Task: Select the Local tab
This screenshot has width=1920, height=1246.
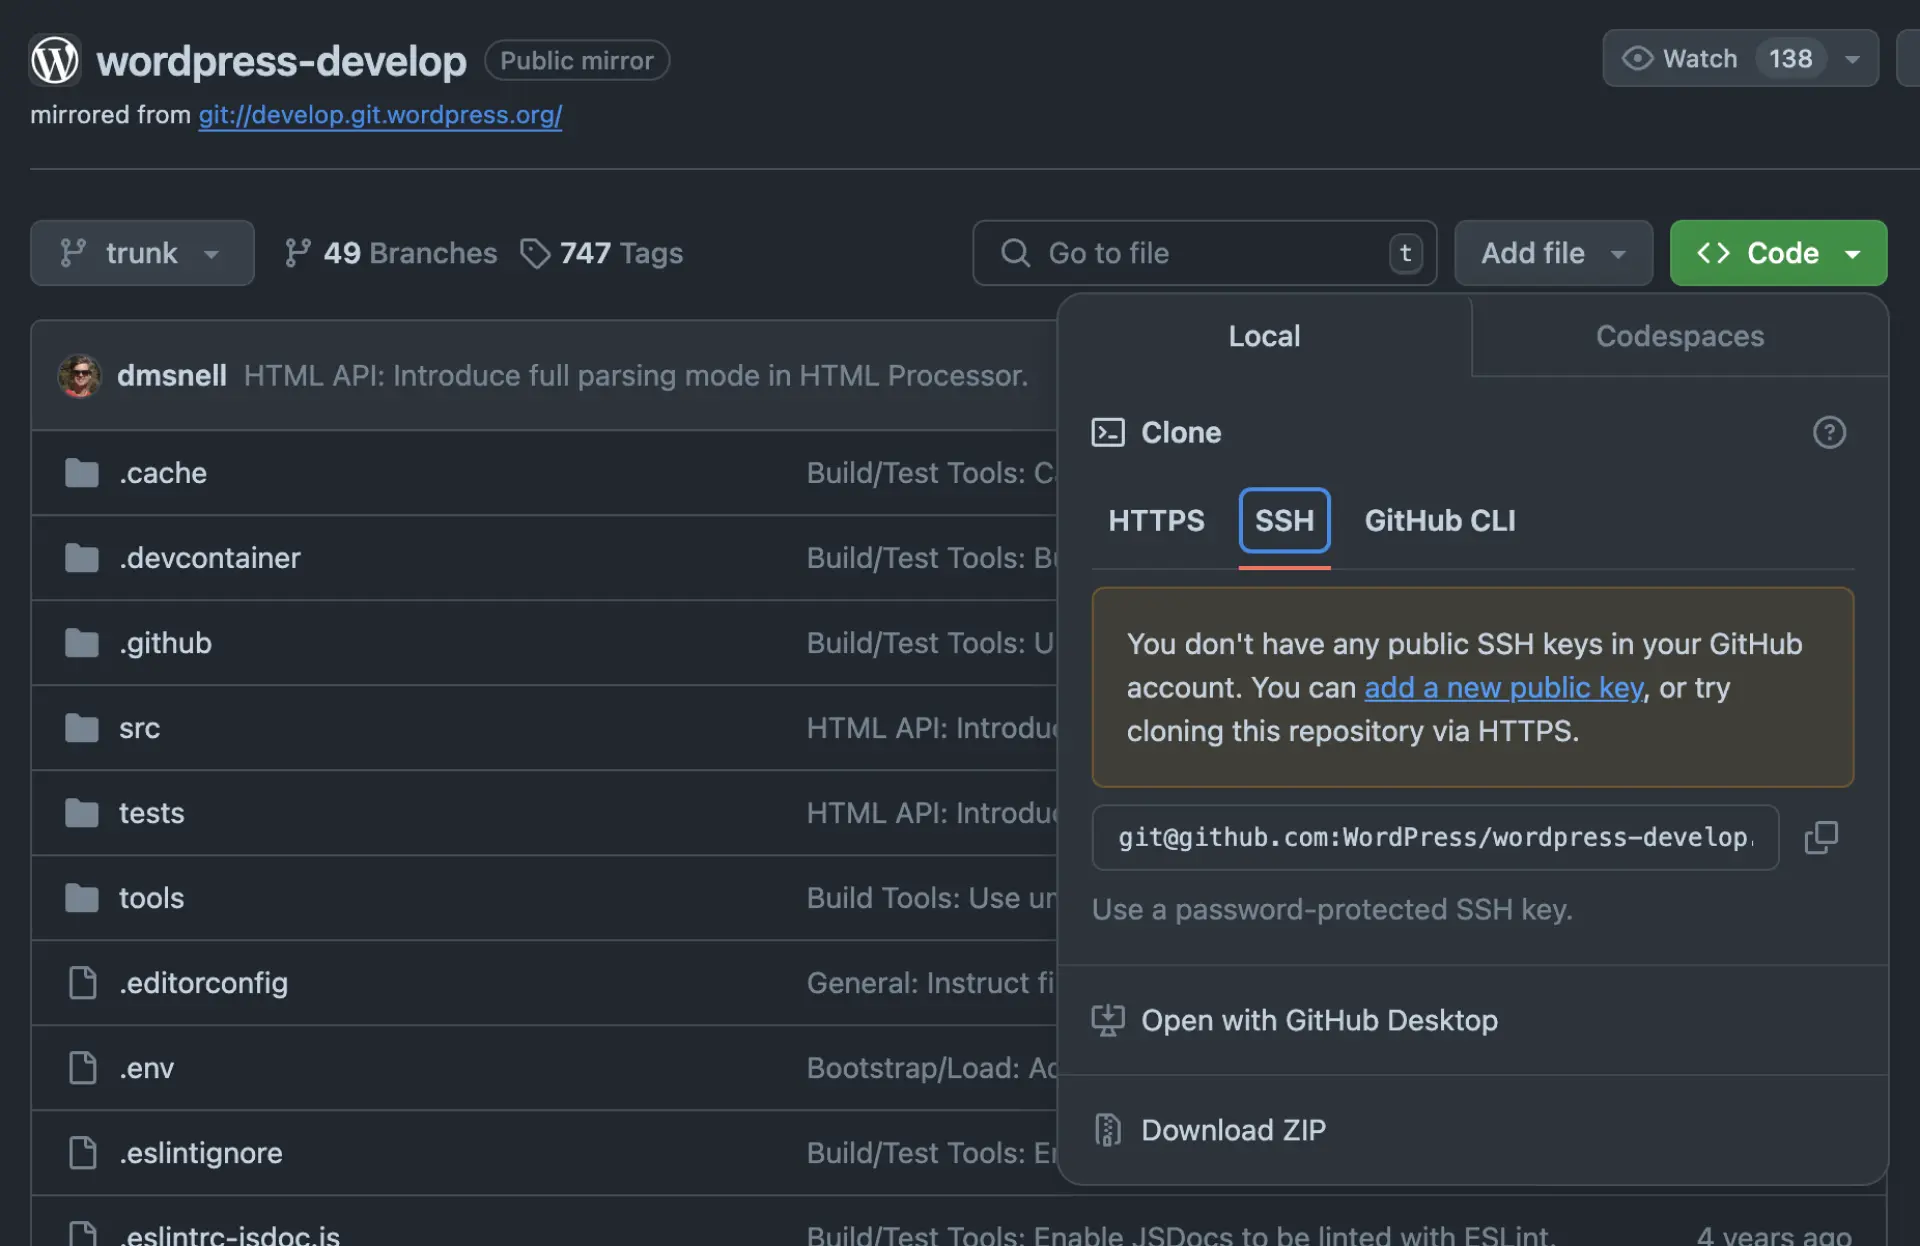Action: [x=1264, y=336]
